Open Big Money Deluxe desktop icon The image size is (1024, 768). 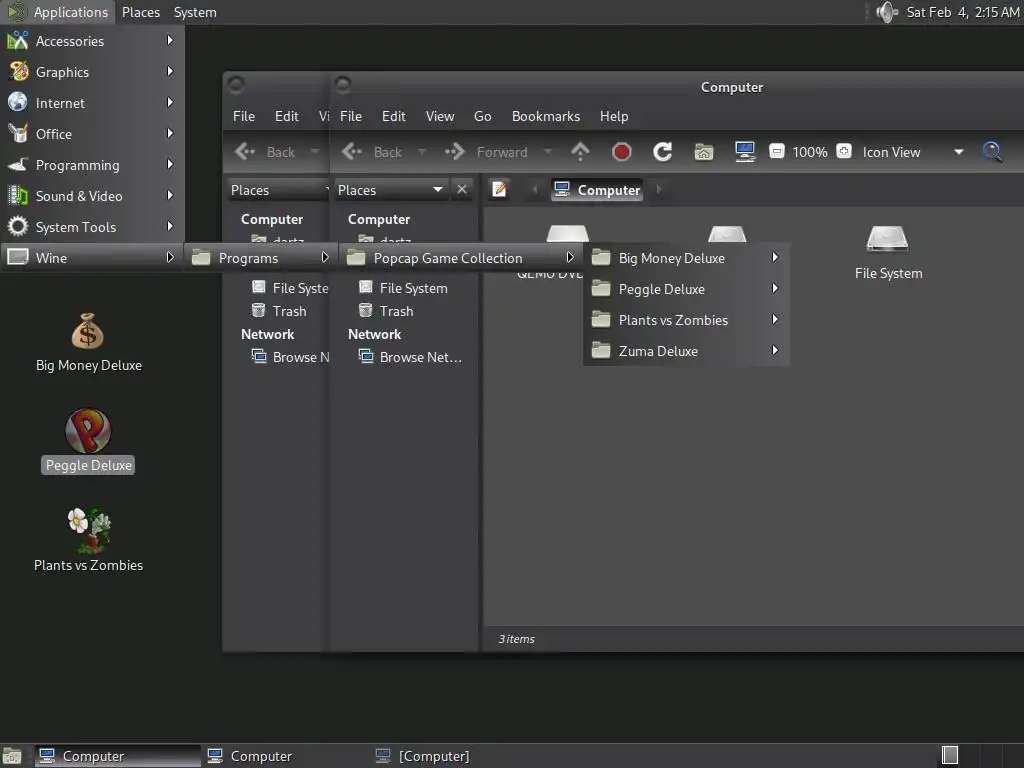coord(88,343)
